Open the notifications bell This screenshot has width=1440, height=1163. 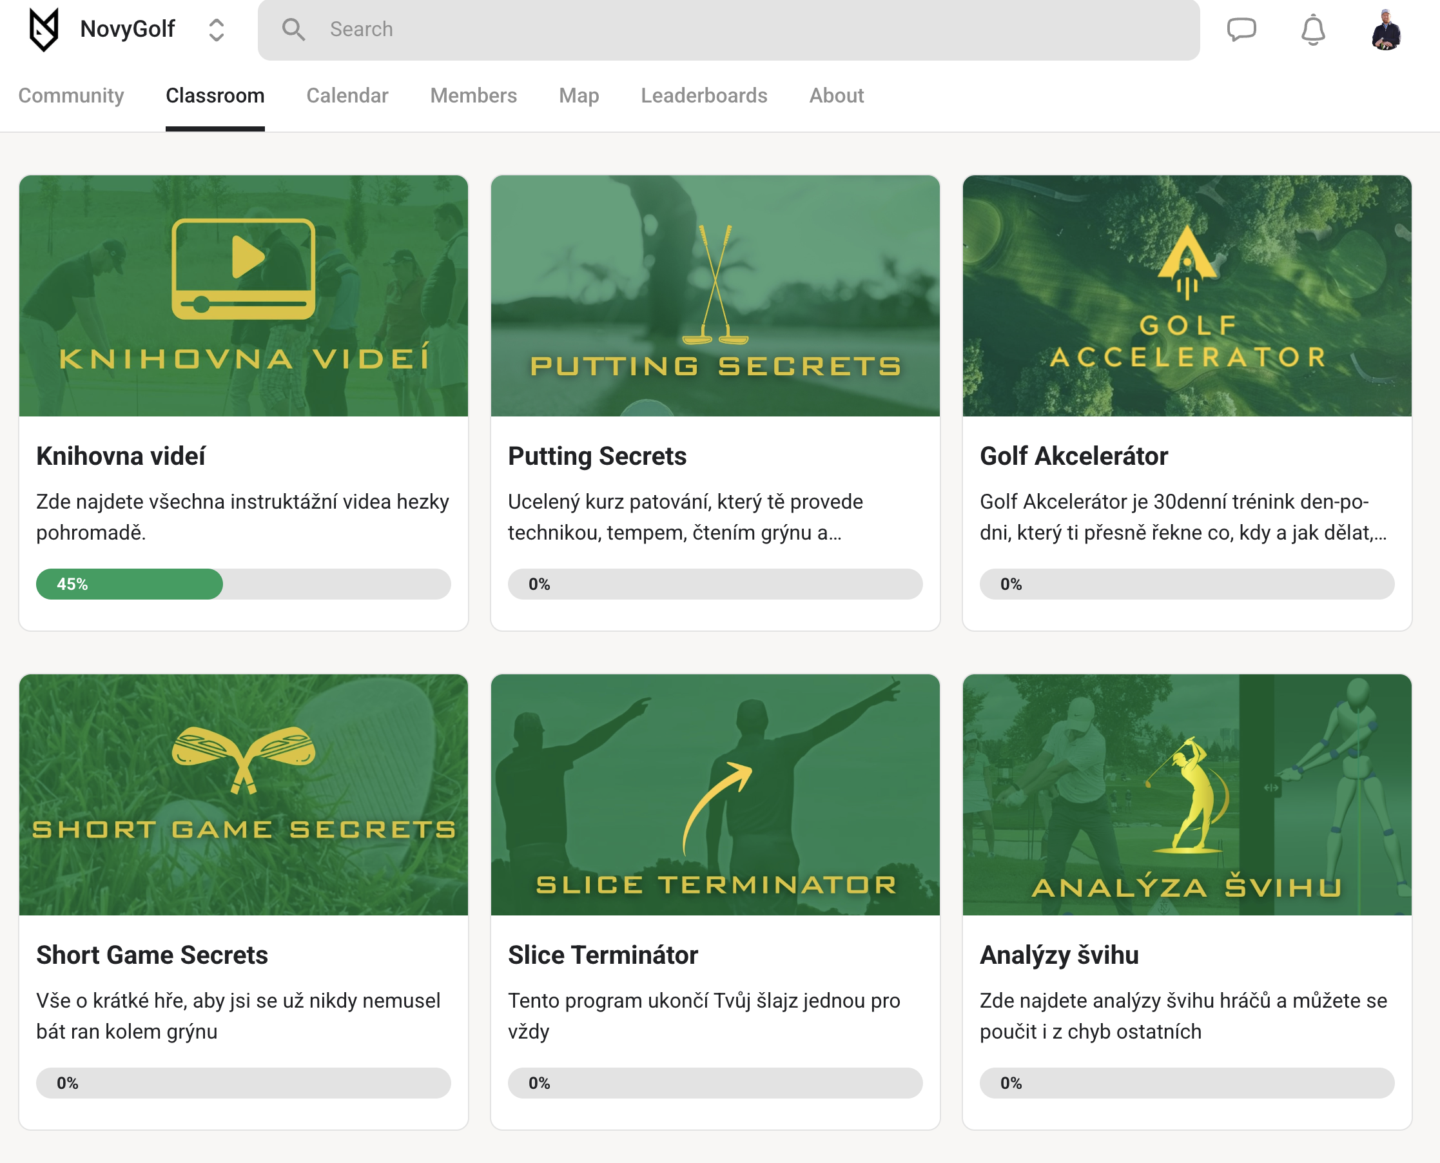pos(1313,30)
